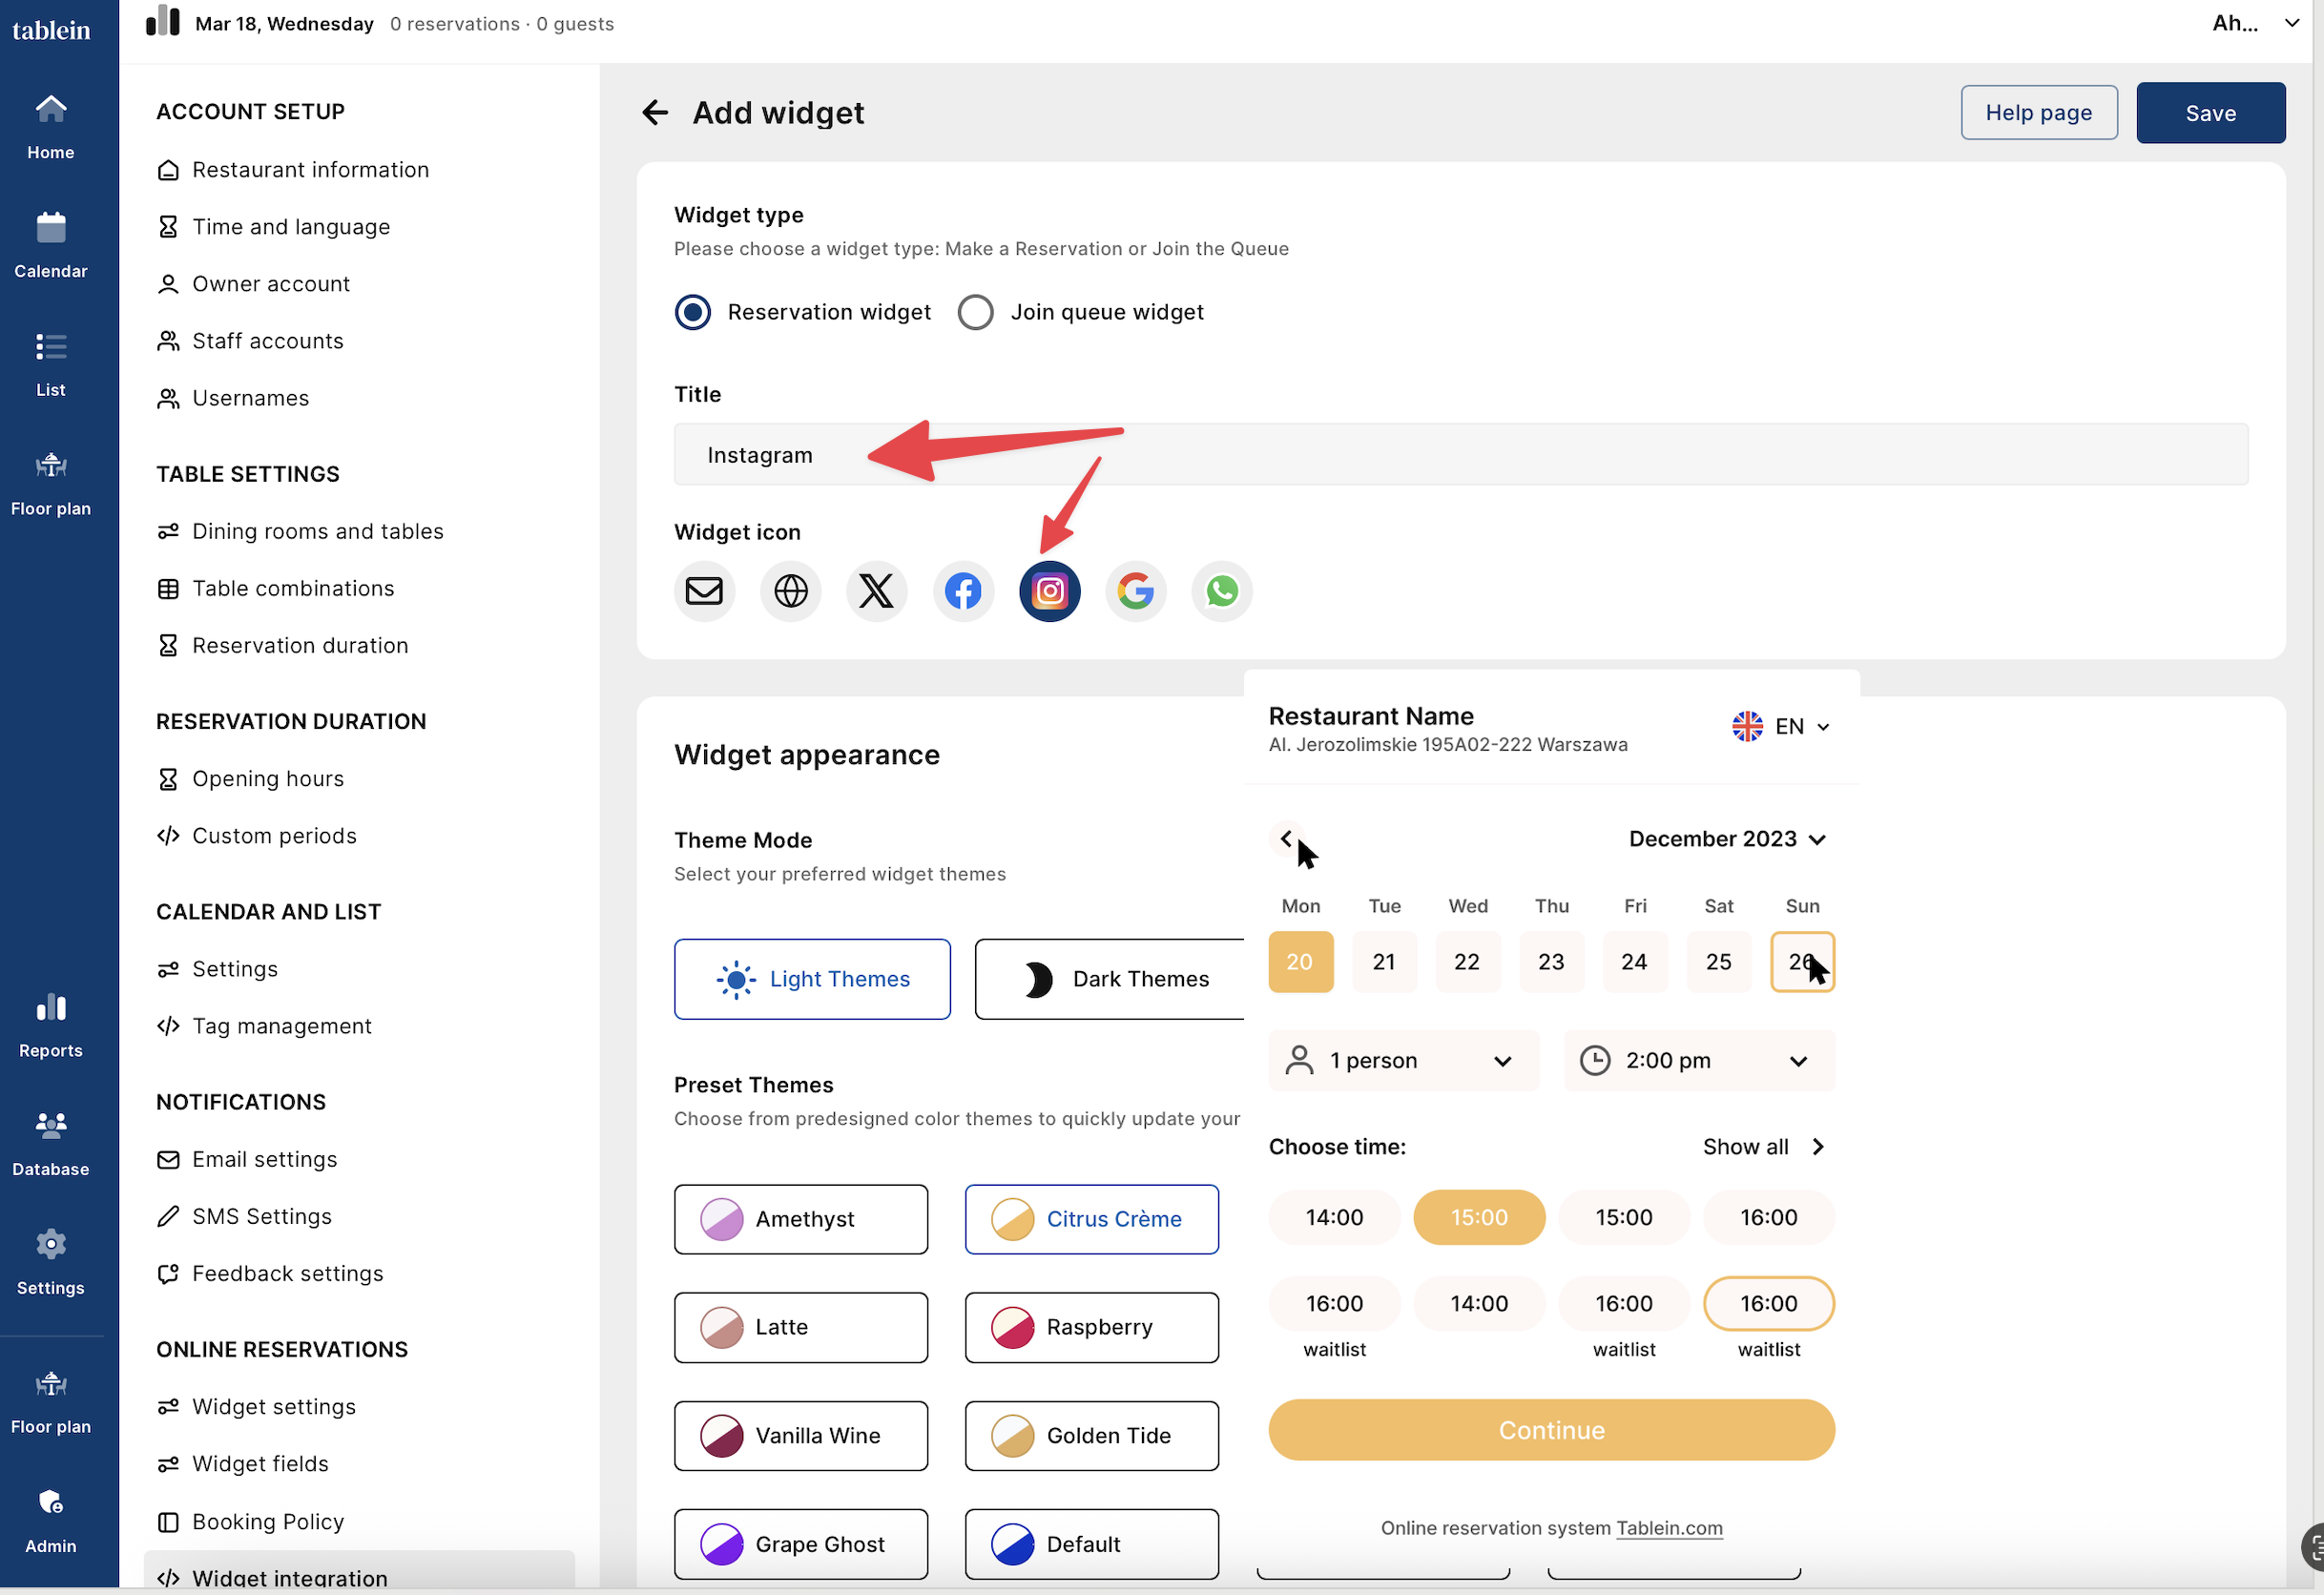Choose the Google widget icon
2324x1595 pixels.
pos(1135,591)
